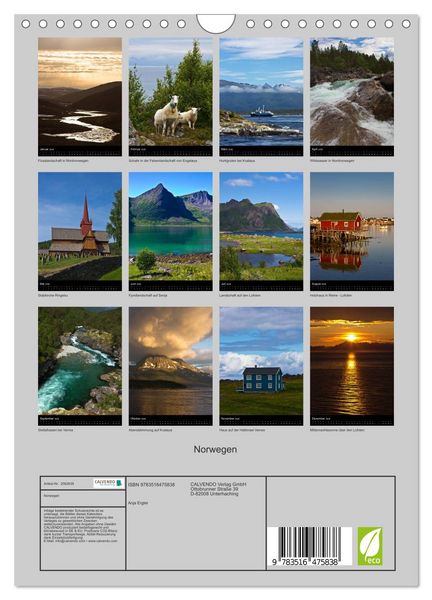Open the August red wooden house thumbnail

(x=352, y=231)
